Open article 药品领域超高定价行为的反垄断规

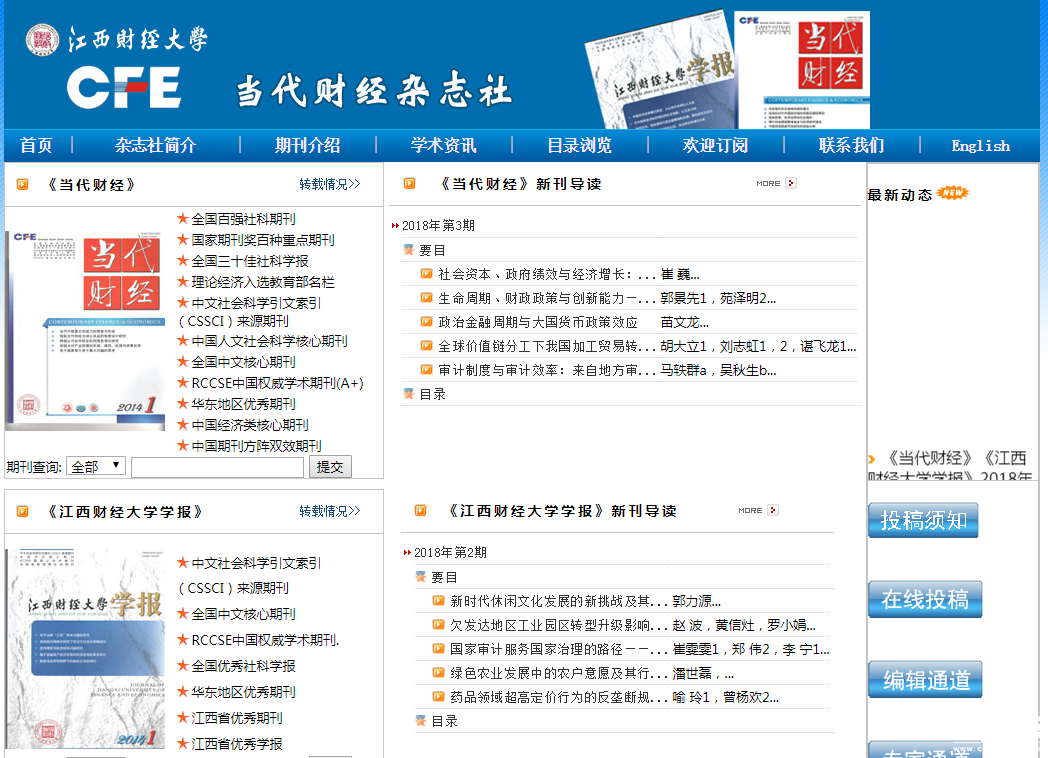click(557, 697)
